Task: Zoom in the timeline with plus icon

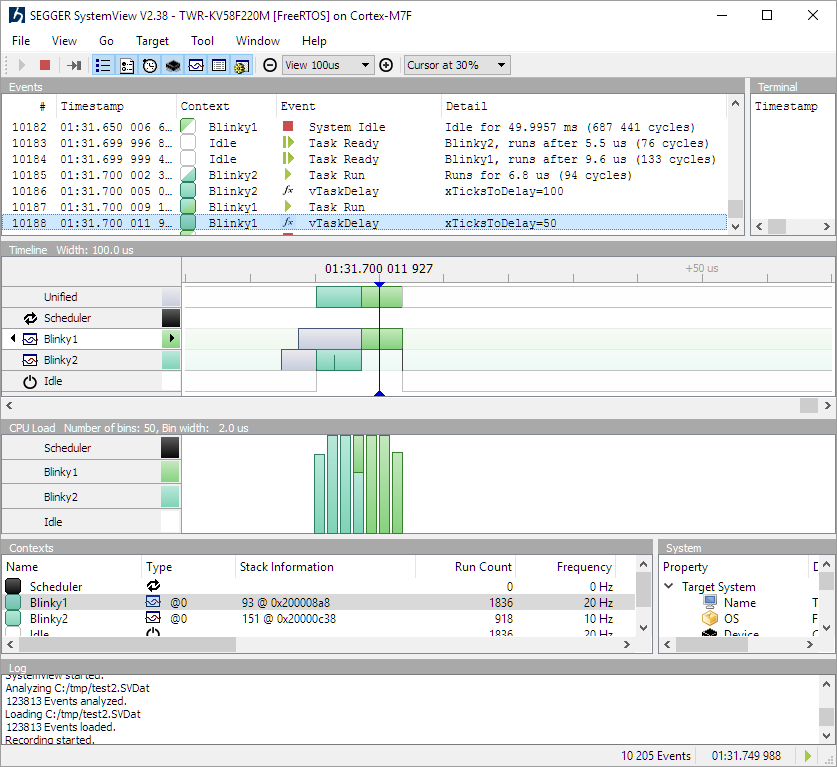Action: [x=386, y=65]
